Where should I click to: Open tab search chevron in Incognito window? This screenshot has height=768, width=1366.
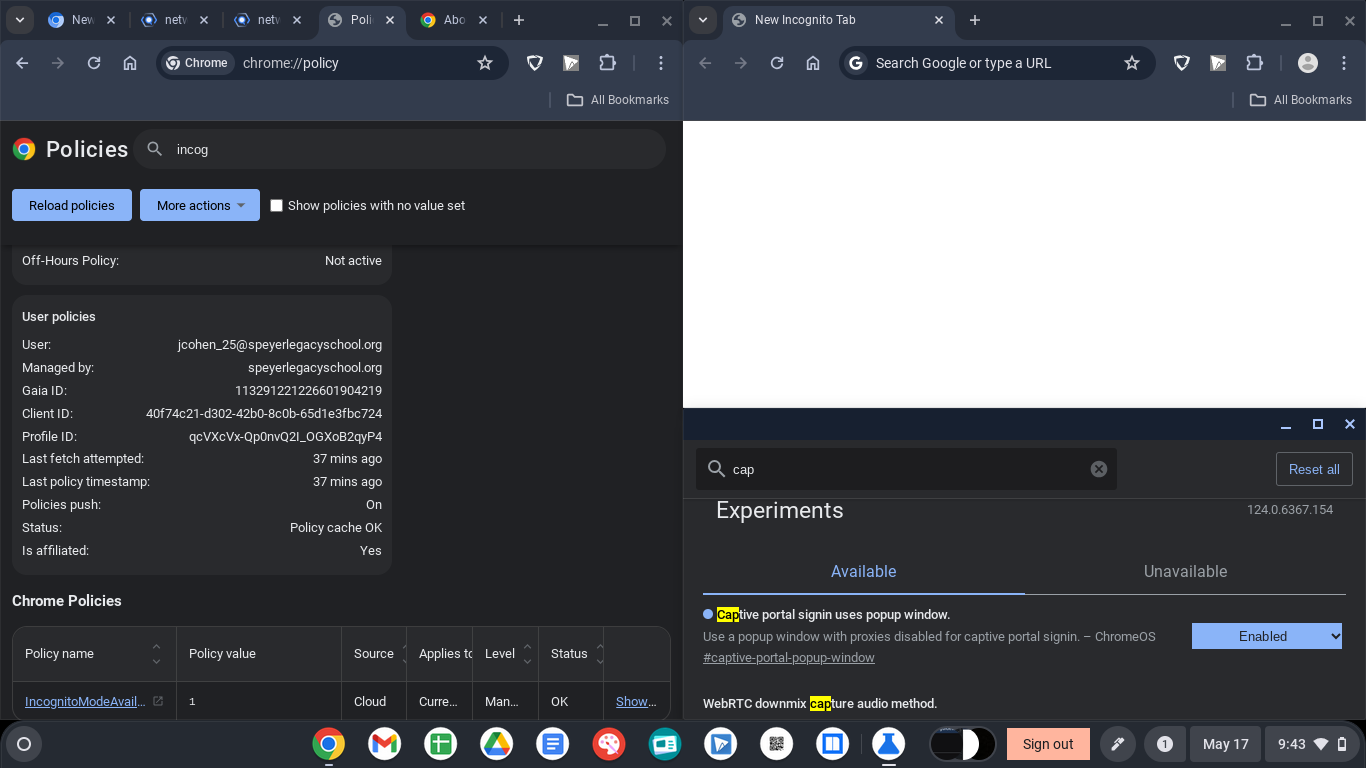703,20
